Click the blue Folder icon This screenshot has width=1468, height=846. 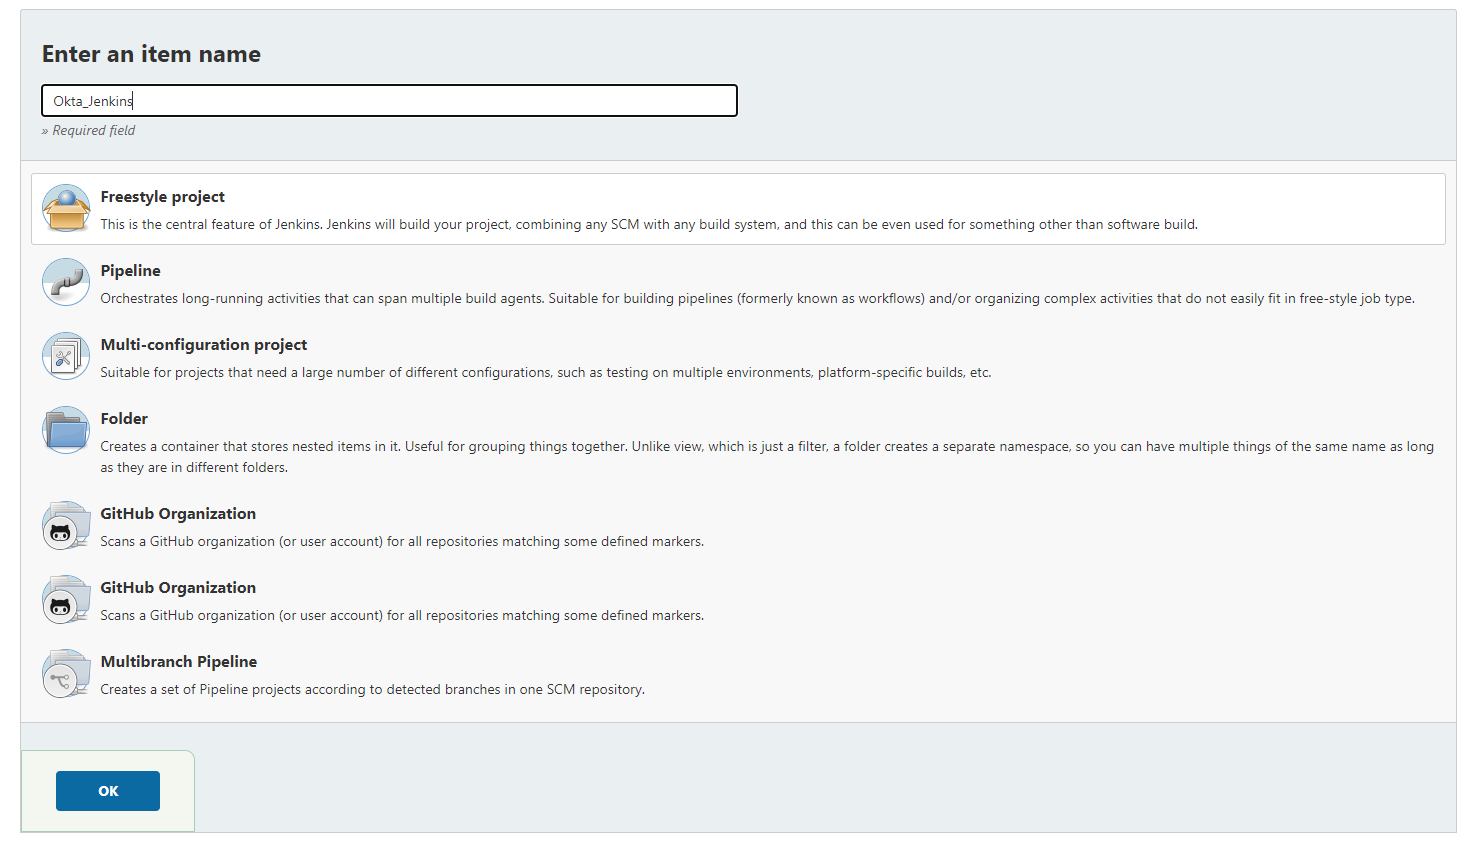pos(66,430)
